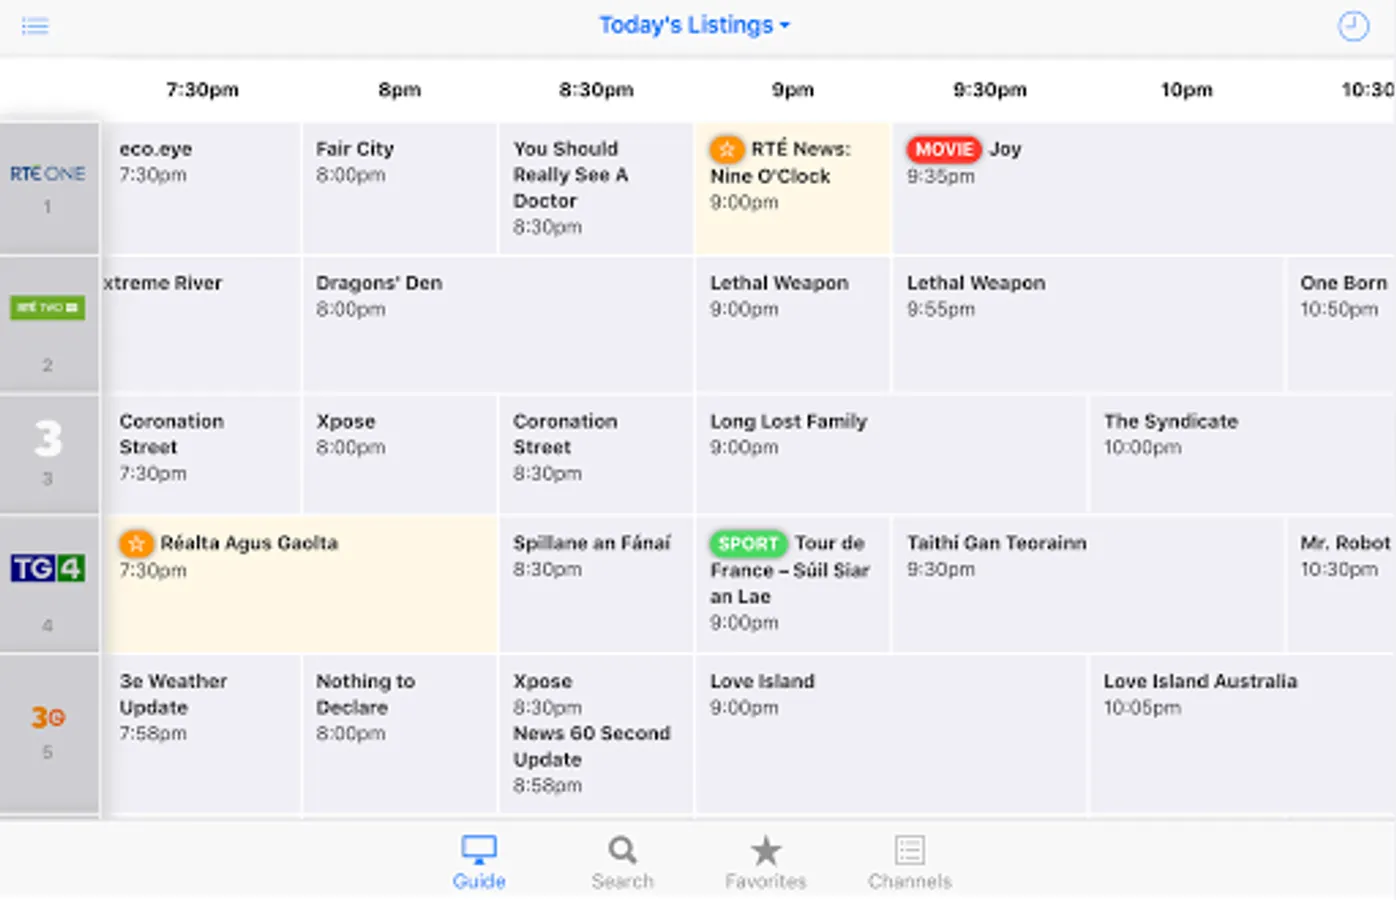The height and width of the screenshot is (900, 1396).
Task: Click the clock icon to jump to current time
Action: pyautogui.click(x=1352, y=26)
